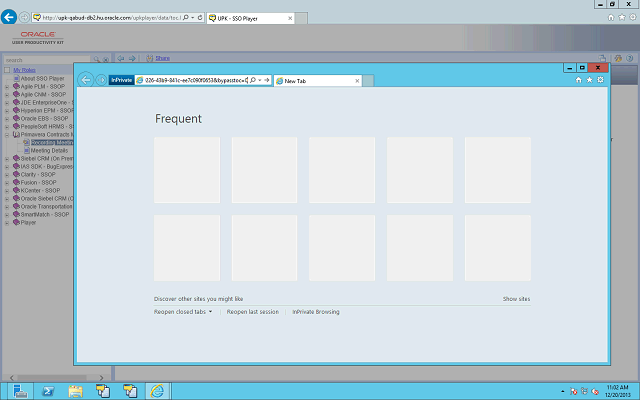Click the search magnifier in InPrivate address bar

253,80
